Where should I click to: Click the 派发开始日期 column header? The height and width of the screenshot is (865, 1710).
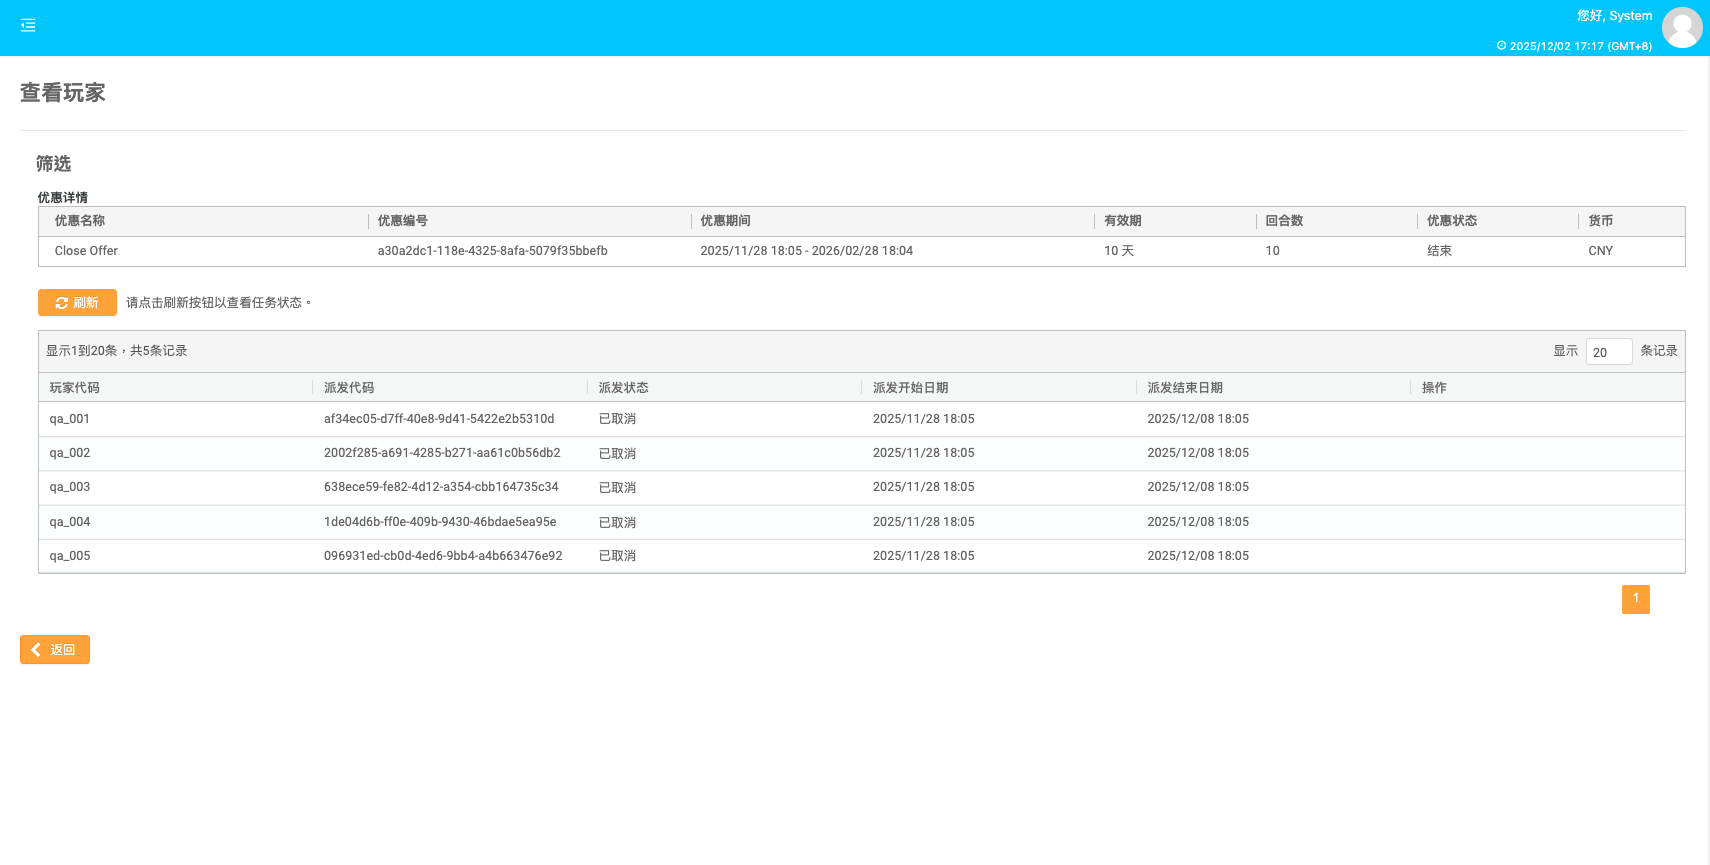click(x=910, y=388)
